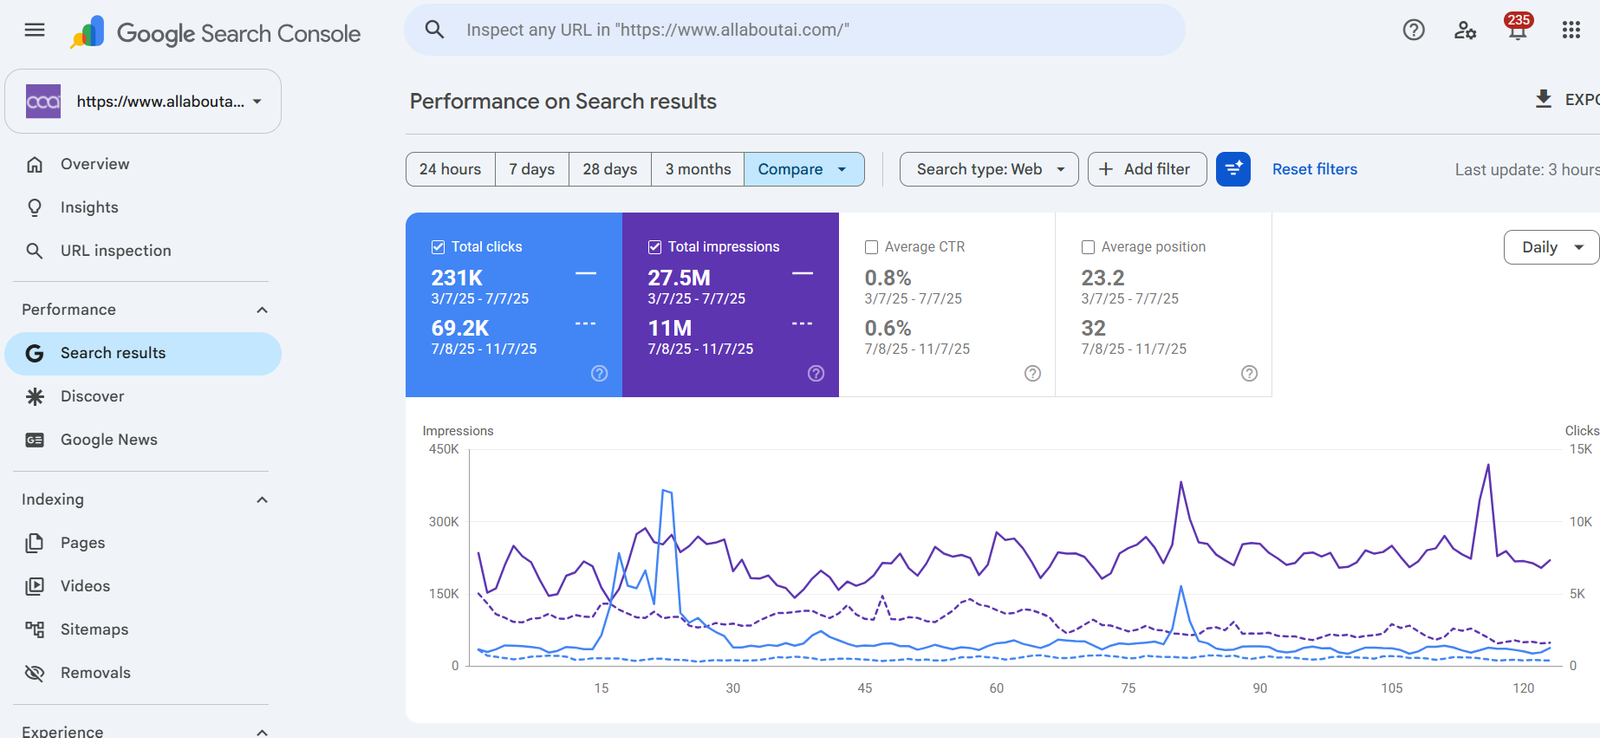Image resolution: width=1600 pixels, height=738 pixels.
Task: Open Sitemaps in the sidebar
Action: [x=94, y=629]
